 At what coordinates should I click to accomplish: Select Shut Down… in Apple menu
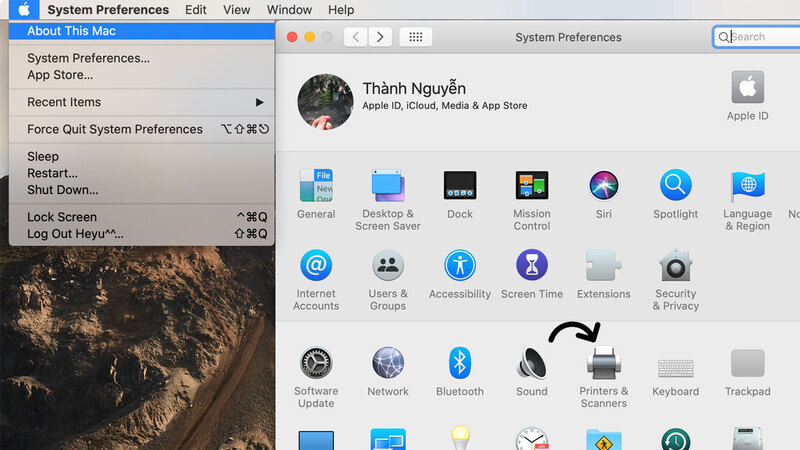[x=141, y=190]
